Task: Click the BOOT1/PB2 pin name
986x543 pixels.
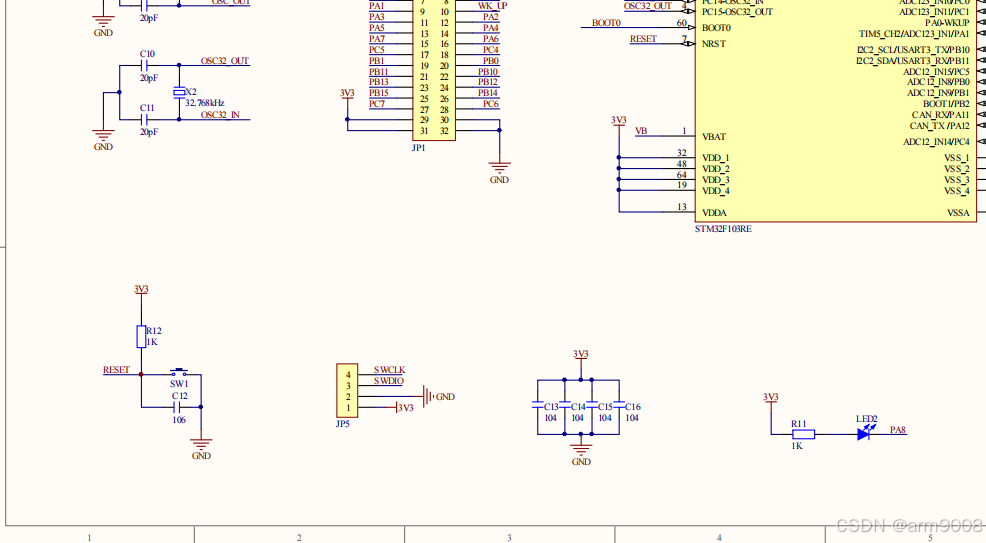Action: [x=946, y=104]
